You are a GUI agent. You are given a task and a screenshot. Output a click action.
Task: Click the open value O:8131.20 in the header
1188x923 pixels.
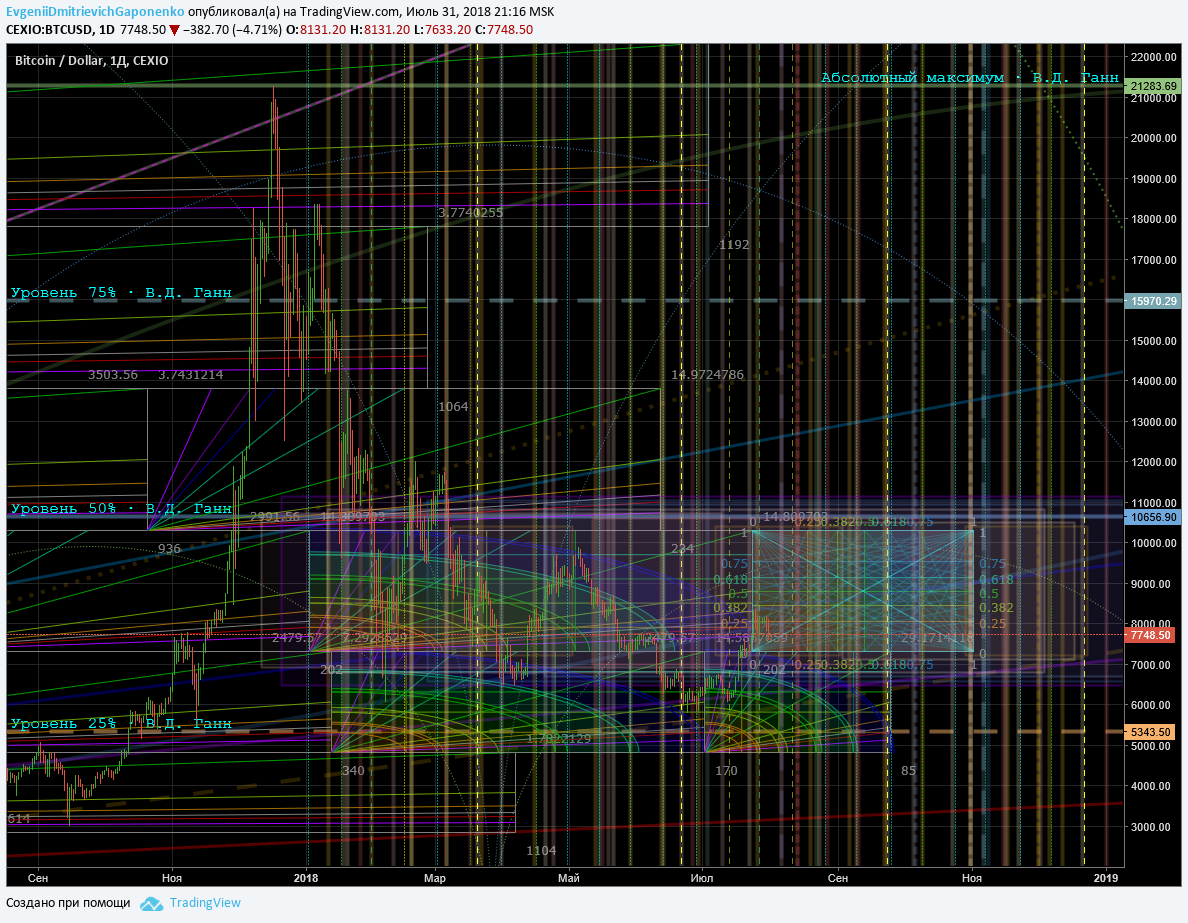(317, 30)
